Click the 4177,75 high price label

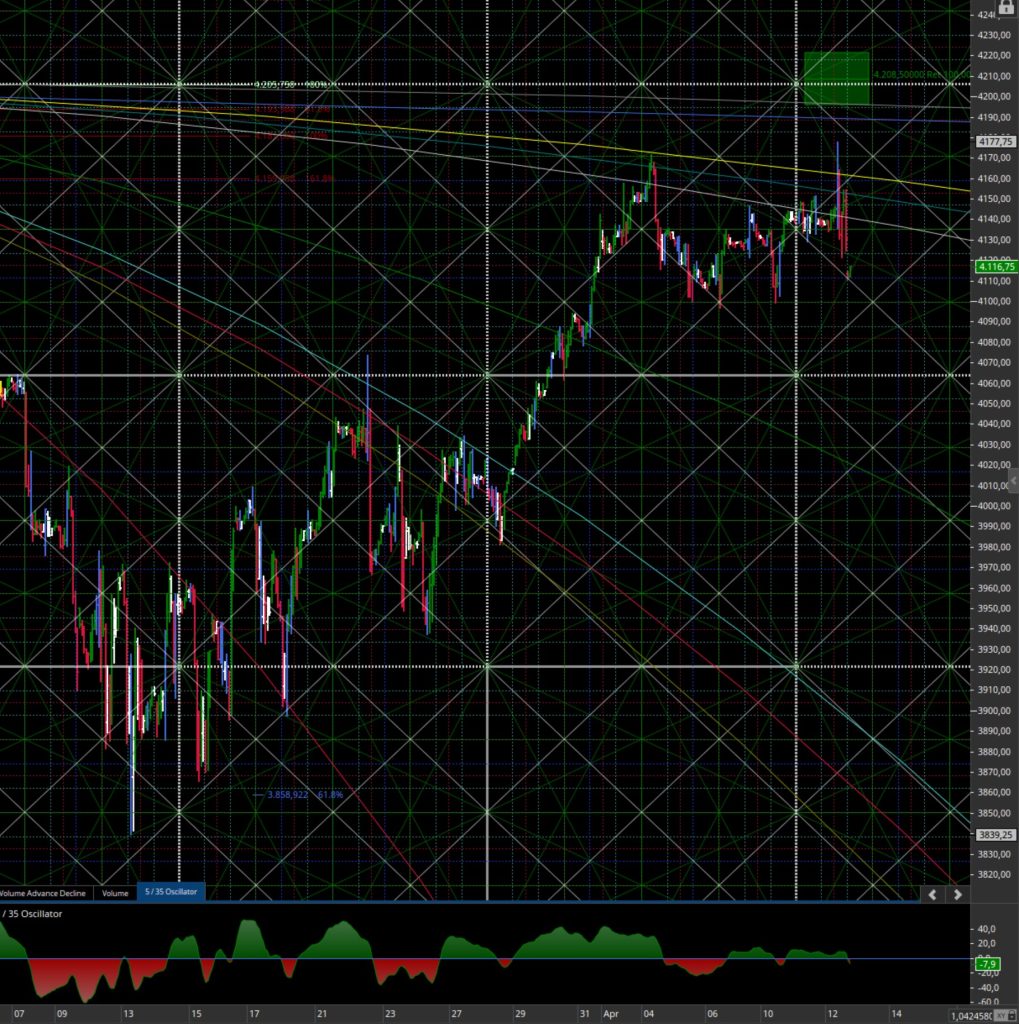tap(995, 141)
